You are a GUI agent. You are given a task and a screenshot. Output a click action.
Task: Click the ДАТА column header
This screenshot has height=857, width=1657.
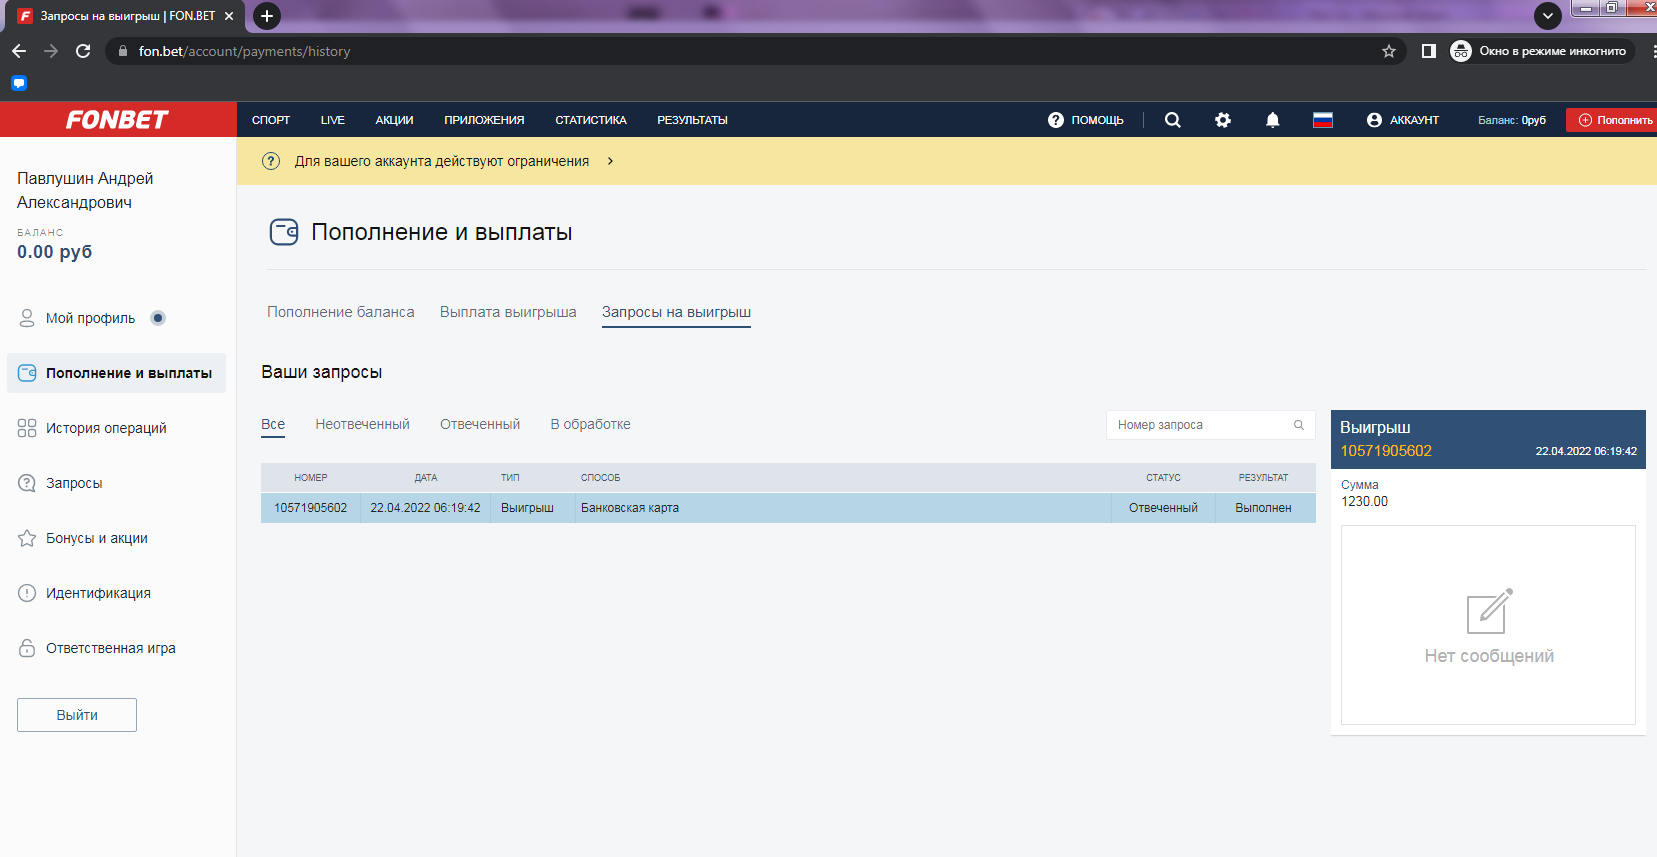tap(426, 478)
